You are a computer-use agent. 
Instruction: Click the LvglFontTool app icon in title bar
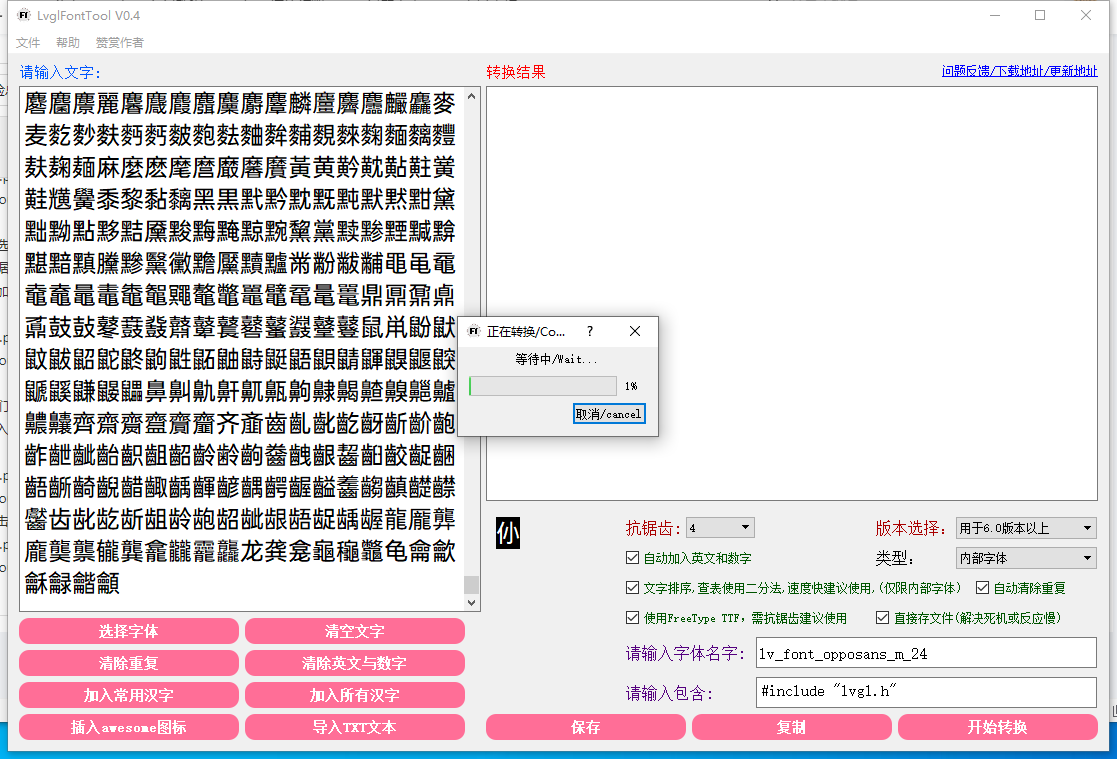[24, 15]
